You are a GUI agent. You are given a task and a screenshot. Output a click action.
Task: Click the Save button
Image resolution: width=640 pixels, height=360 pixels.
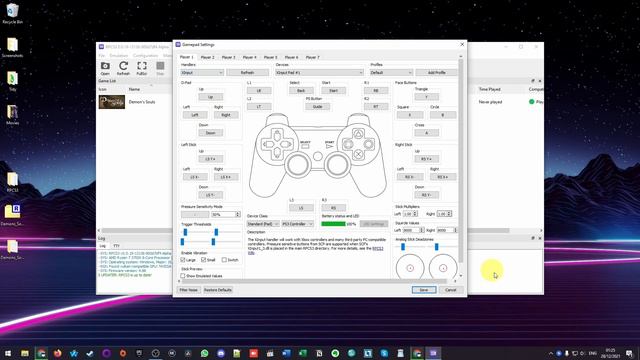[x=424, y=290]
